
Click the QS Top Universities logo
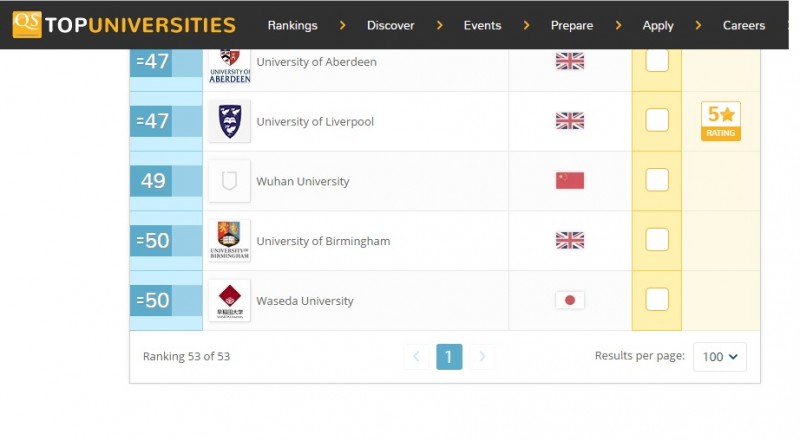124,25
